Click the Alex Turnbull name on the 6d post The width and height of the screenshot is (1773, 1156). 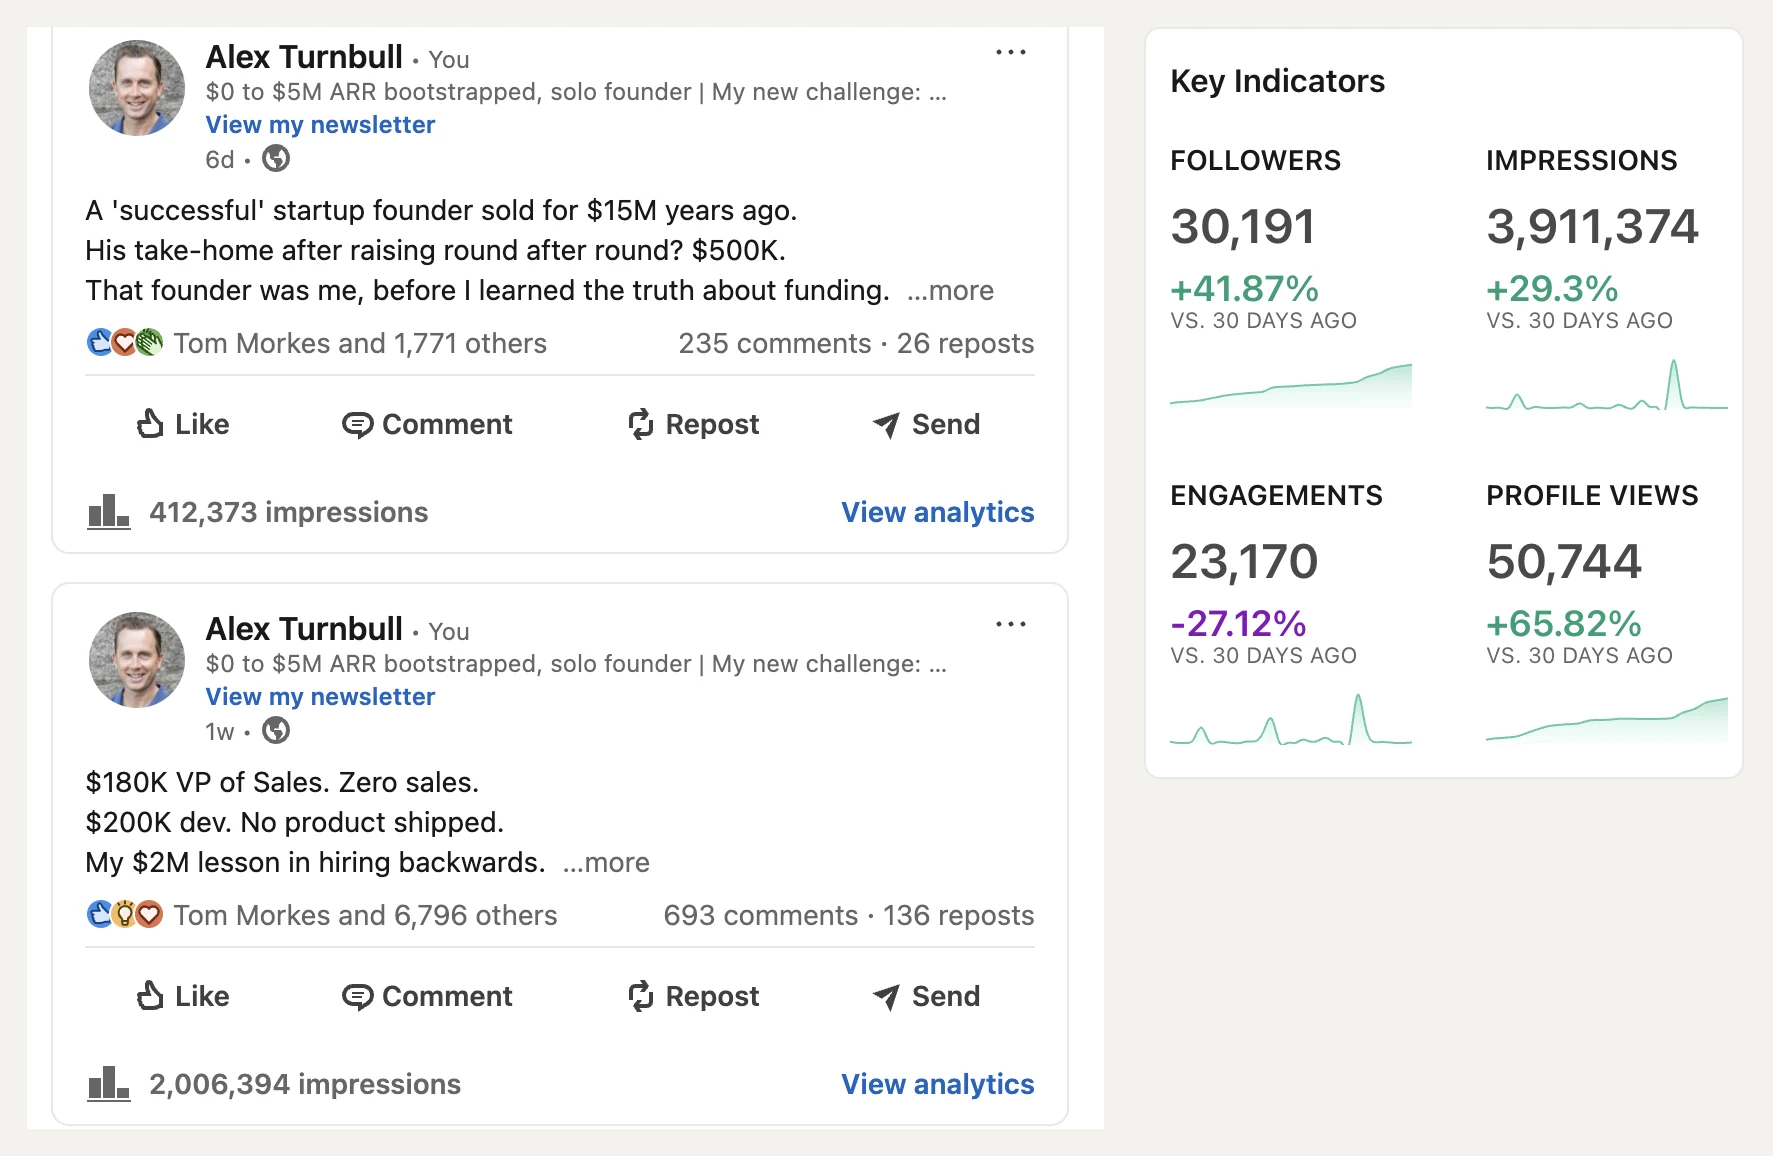304,57
